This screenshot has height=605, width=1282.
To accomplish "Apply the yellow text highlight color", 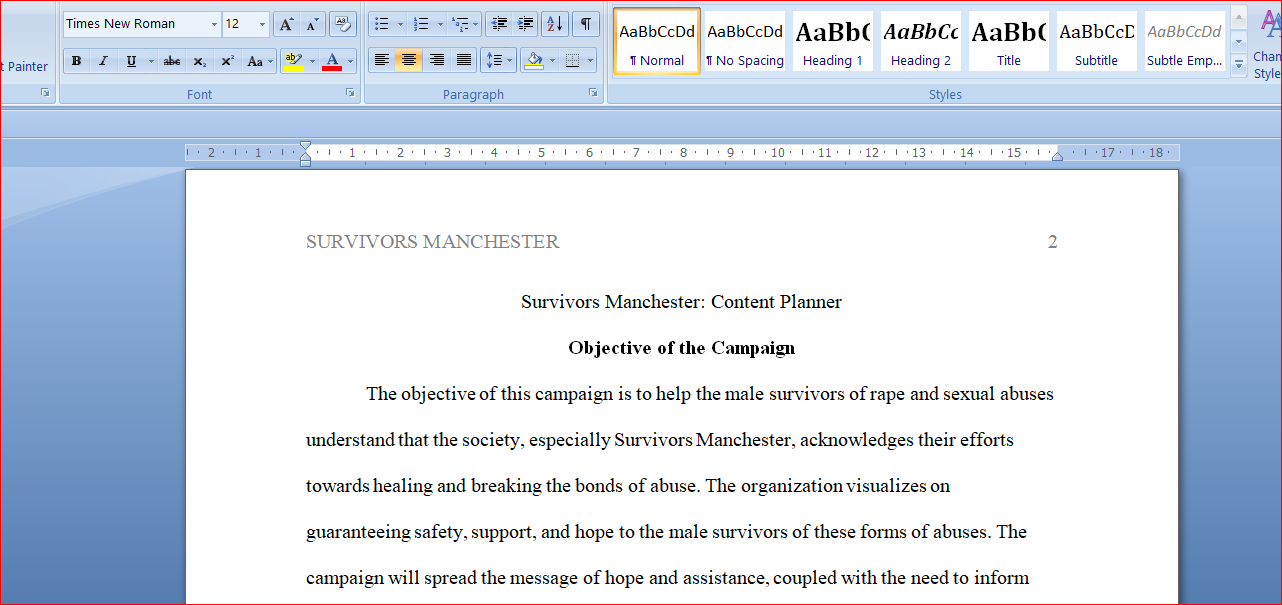I will 292,61.
